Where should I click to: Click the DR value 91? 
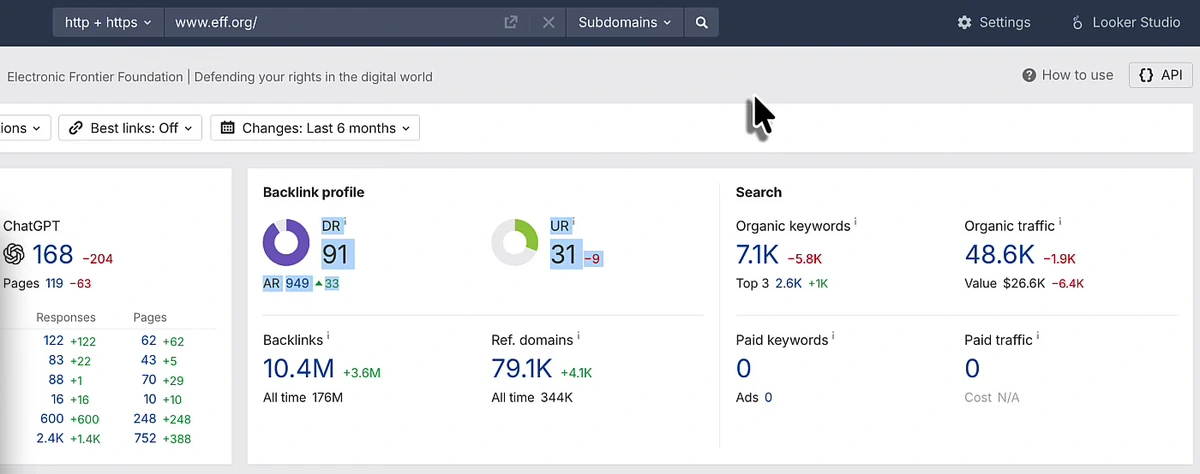click(x=335, y=254)
